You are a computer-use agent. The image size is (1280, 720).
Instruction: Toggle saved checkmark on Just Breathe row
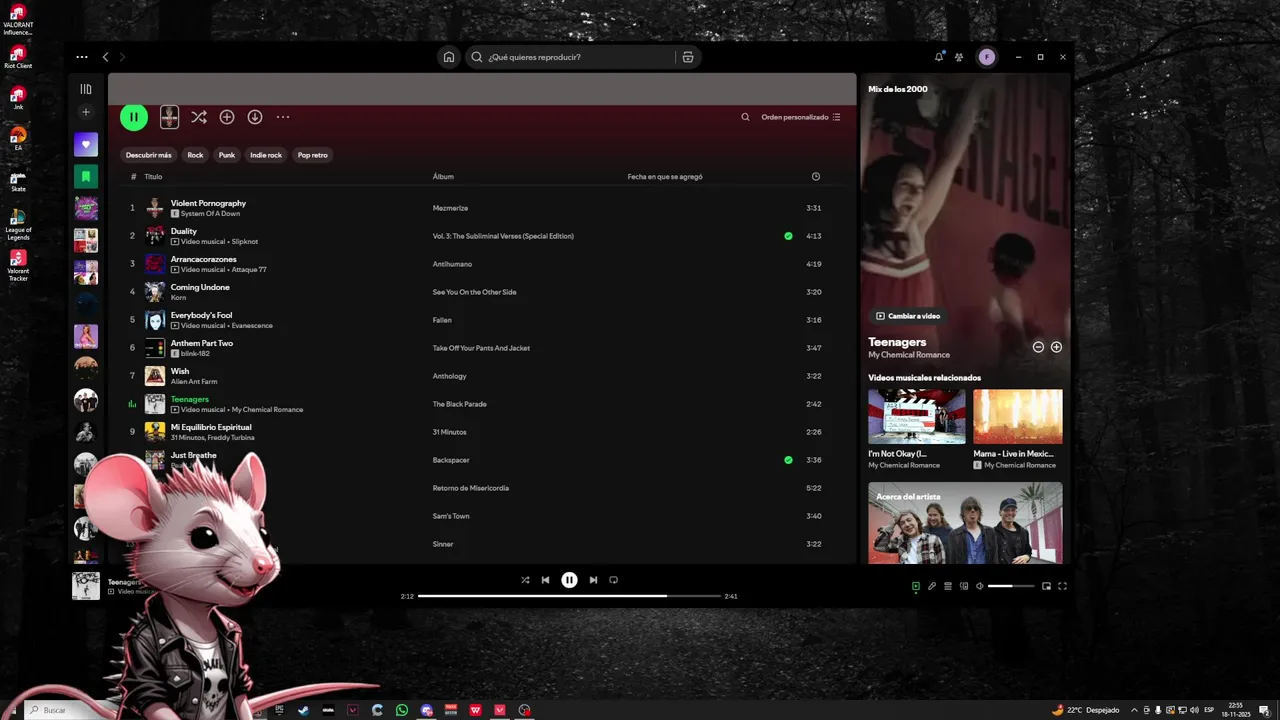[x=788, y=460]
